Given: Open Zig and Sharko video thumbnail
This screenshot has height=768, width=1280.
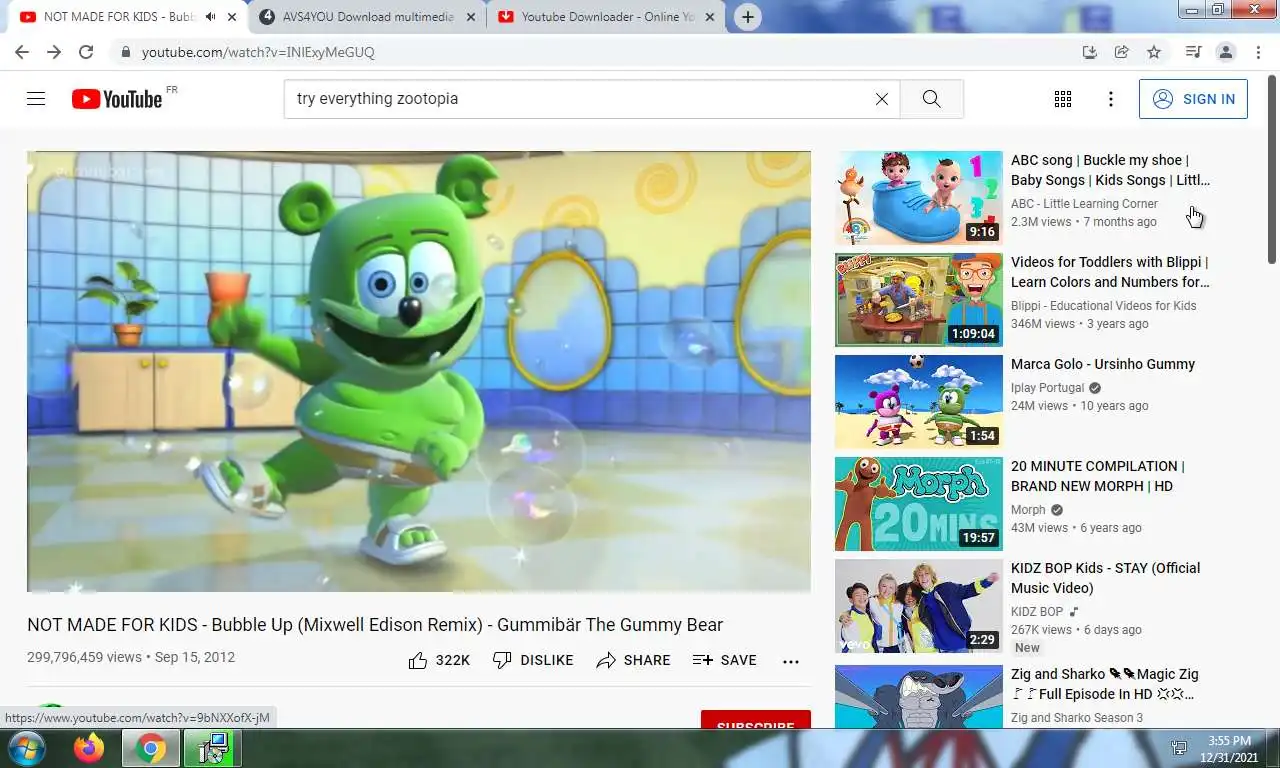Looking at the screenshot, I should (x=919, y=696).
